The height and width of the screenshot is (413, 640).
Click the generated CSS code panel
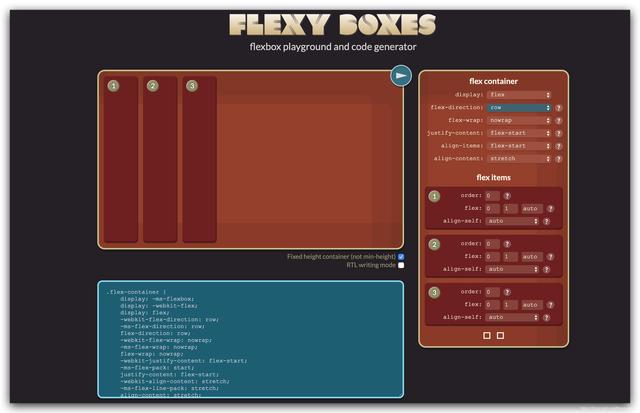(x=251, y=339)
